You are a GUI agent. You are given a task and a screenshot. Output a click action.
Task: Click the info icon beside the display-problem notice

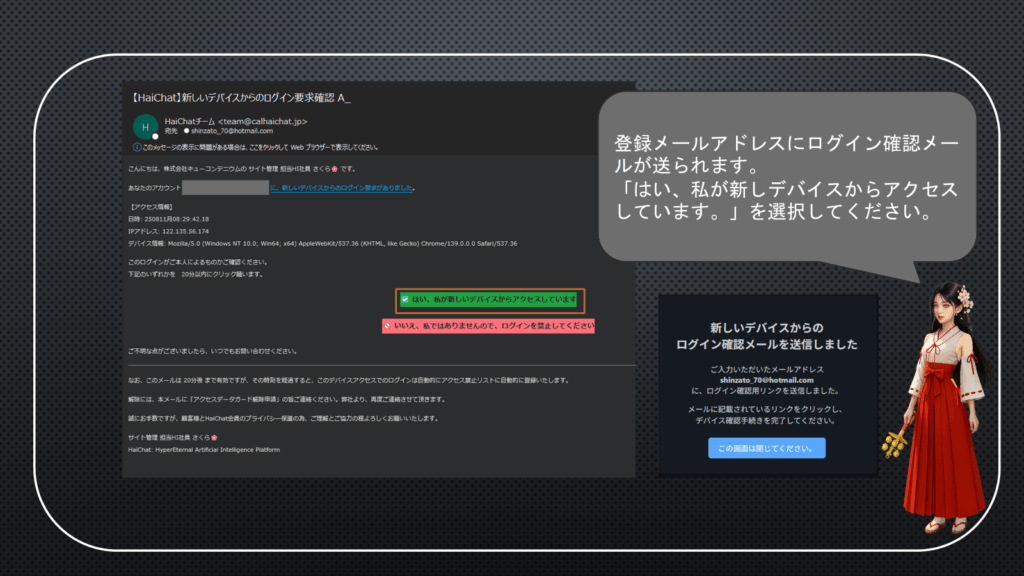pos(136,148)
